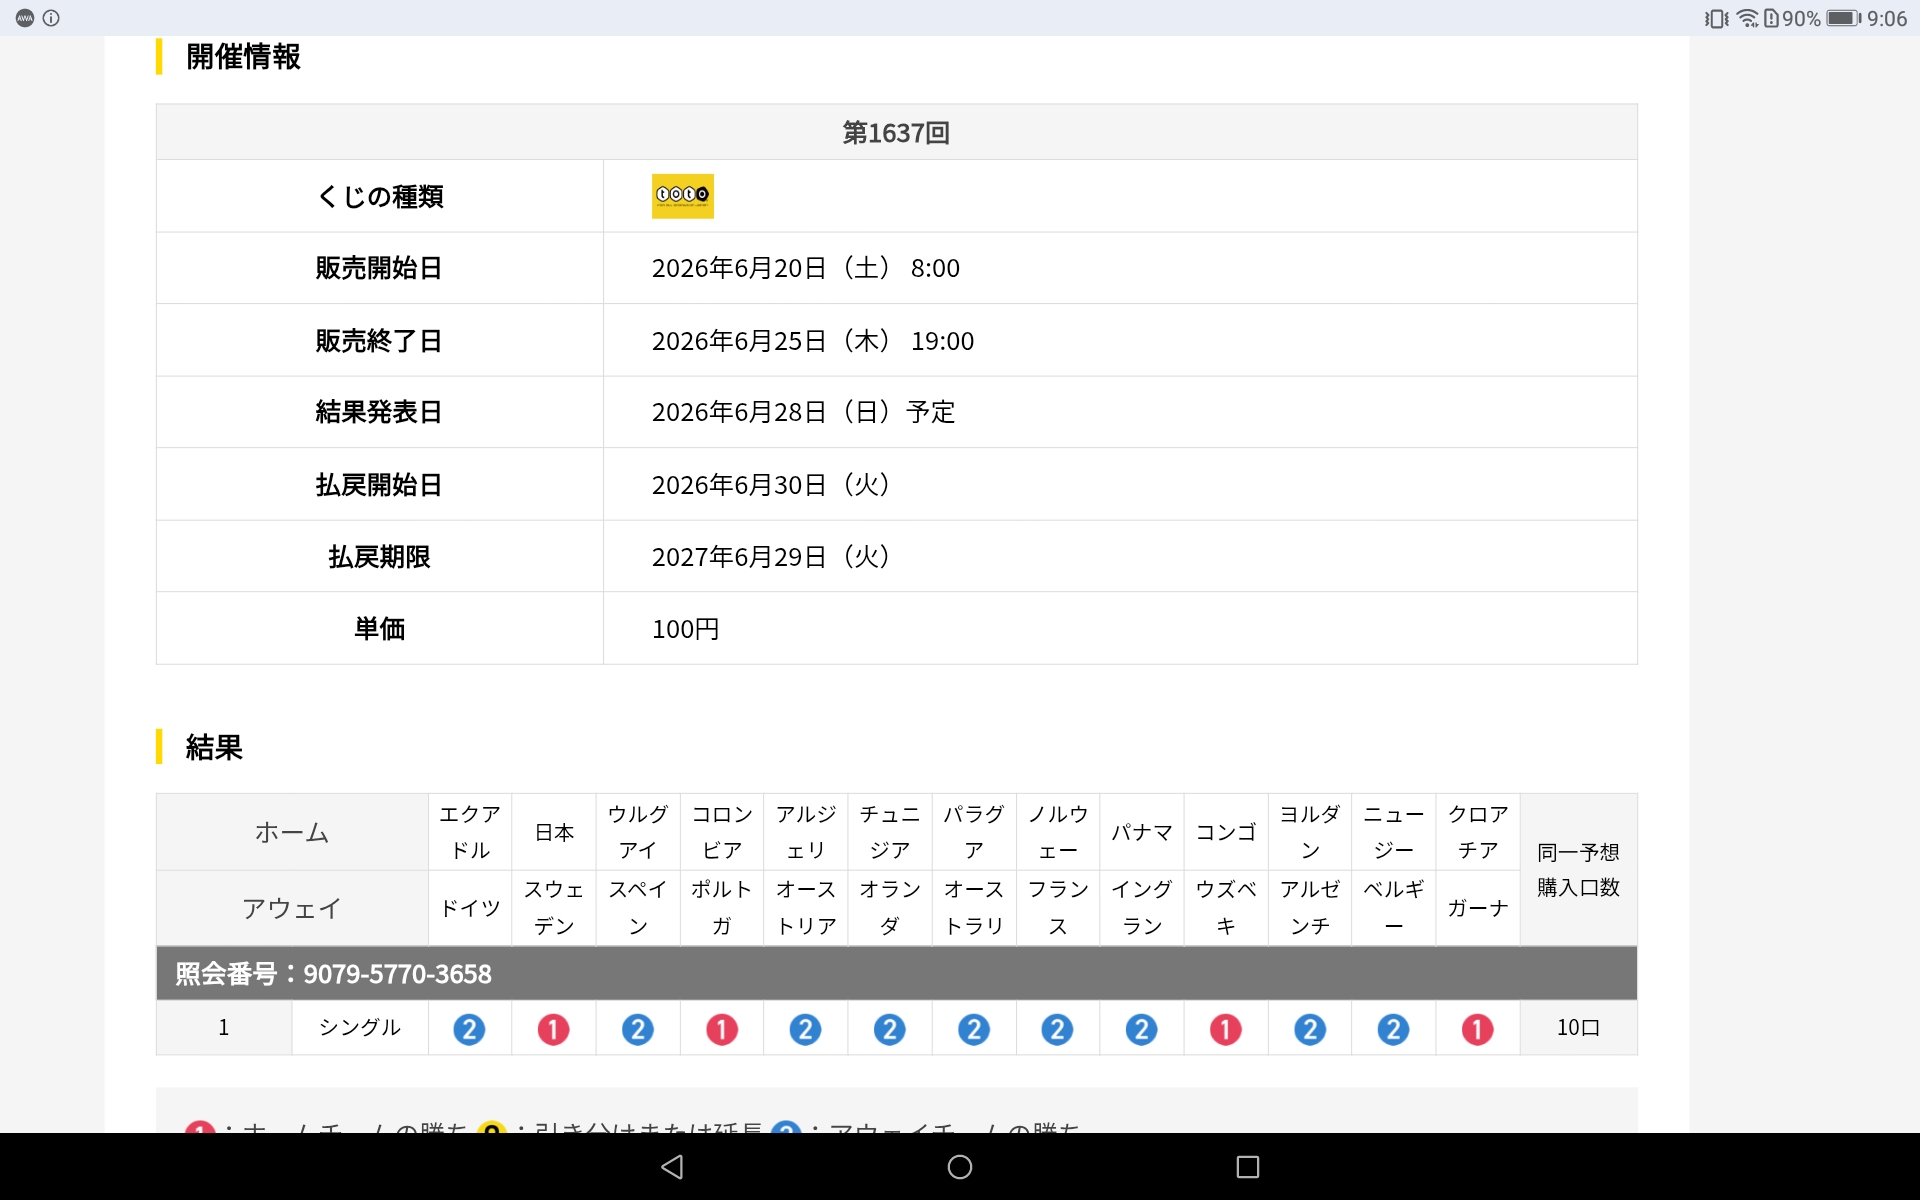Click the blue 2 icon under アルジェリ column

point(805,1029)
